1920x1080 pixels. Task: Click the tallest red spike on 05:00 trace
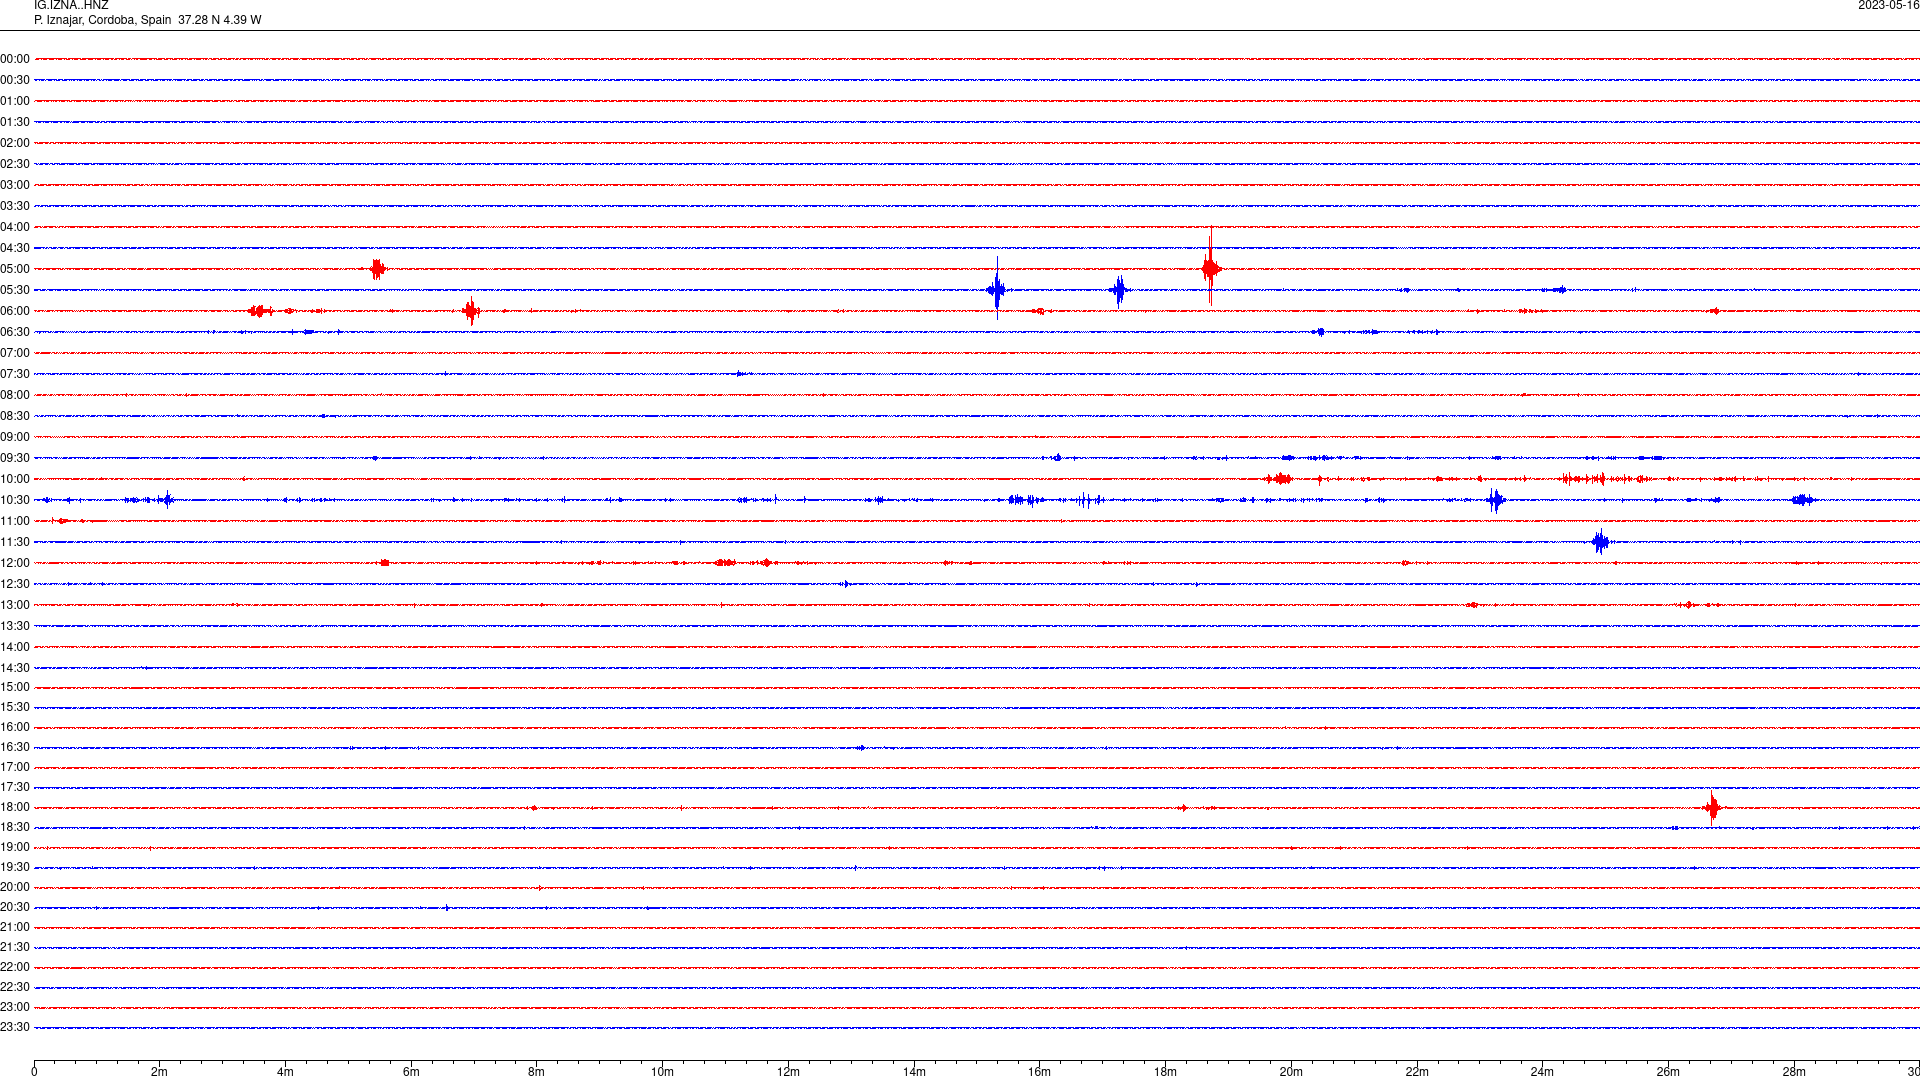(1211, 266)
